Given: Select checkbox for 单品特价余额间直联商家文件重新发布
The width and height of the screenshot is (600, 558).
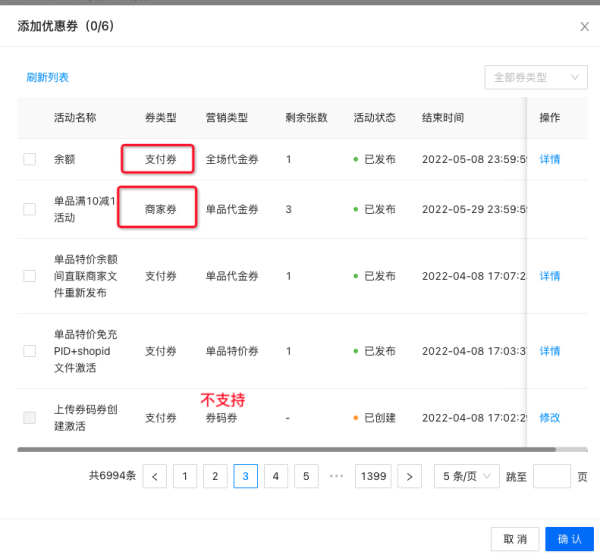Looking at the screenshot, I should click(x=29, y=276).
